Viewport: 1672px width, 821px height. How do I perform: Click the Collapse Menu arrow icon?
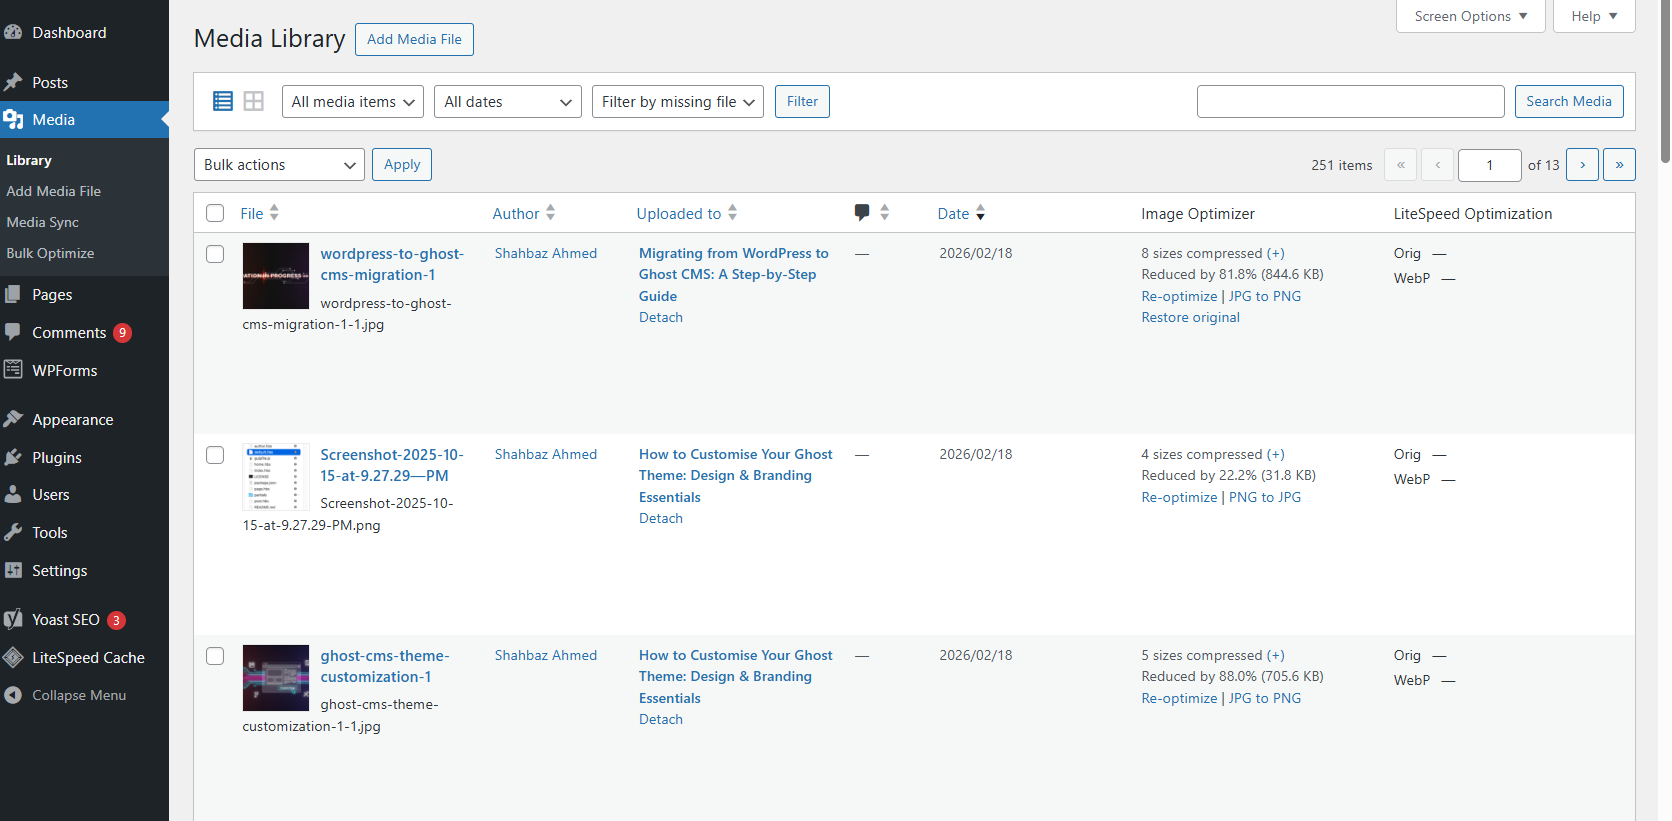point(13,695)
